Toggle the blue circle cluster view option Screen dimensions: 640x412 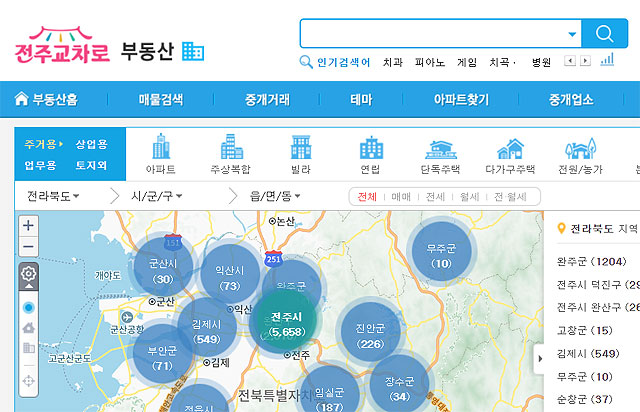pyautogui.click(x=29, y=307)
